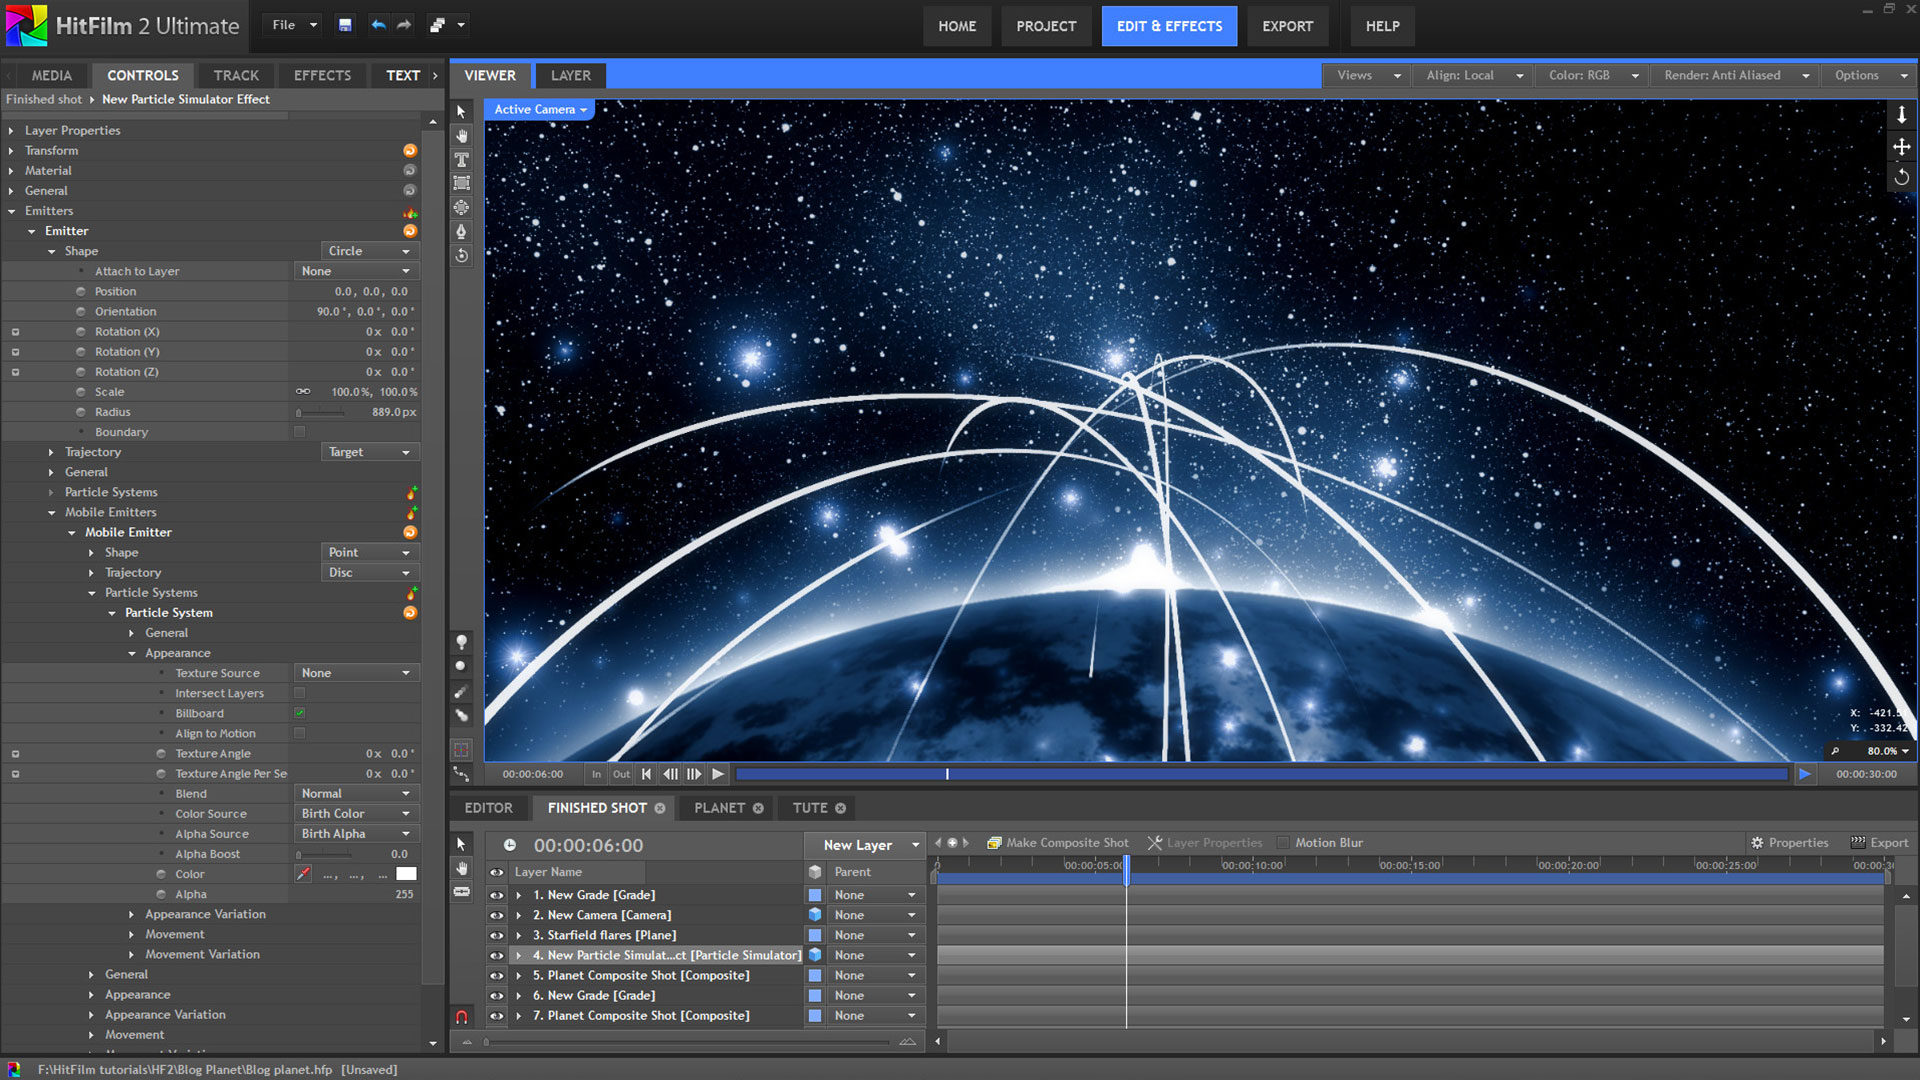This screenshot has height=1080, width=1920.
Task: Switch to the LAYER tab in viewer panel
Action: pyautogui.click(x=572, y=75)
